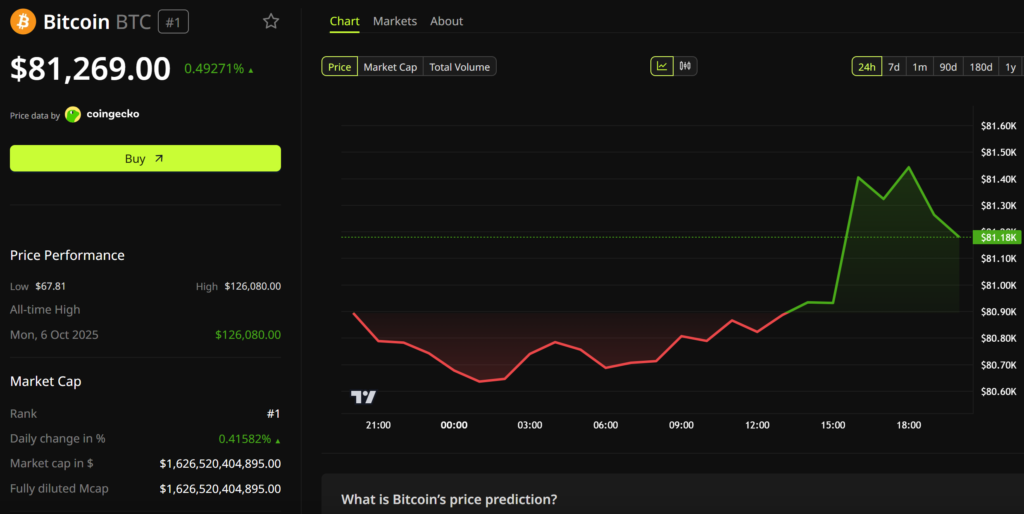This screenshot has width=1024, height=514.
Task: Click the Fully diluted Mcap value
Action: (220, 489)
